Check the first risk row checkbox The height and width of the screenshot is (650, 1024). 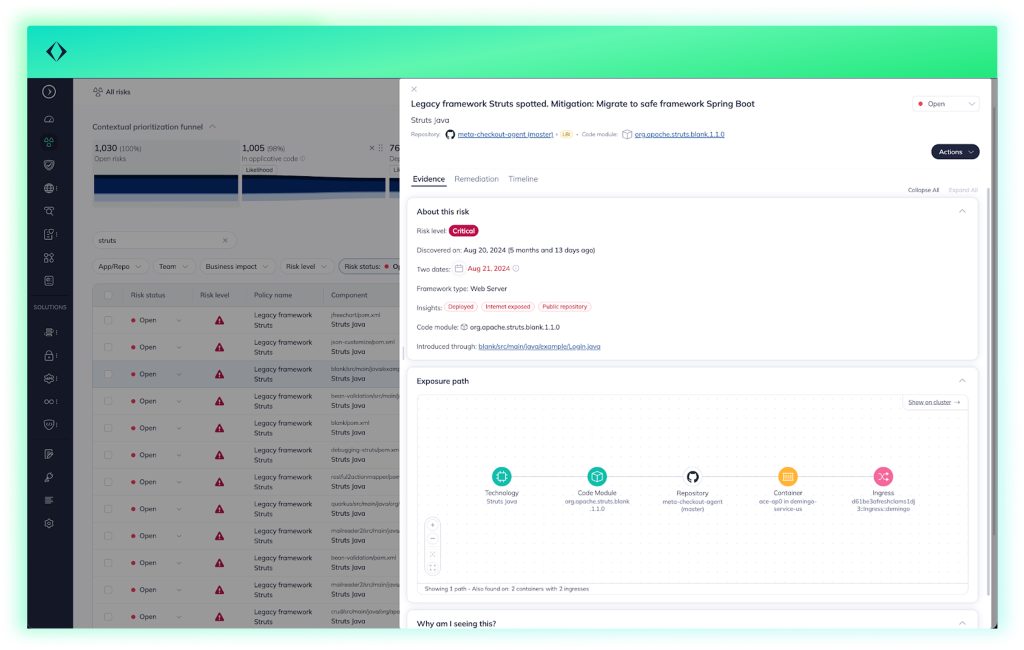[108, 320]
